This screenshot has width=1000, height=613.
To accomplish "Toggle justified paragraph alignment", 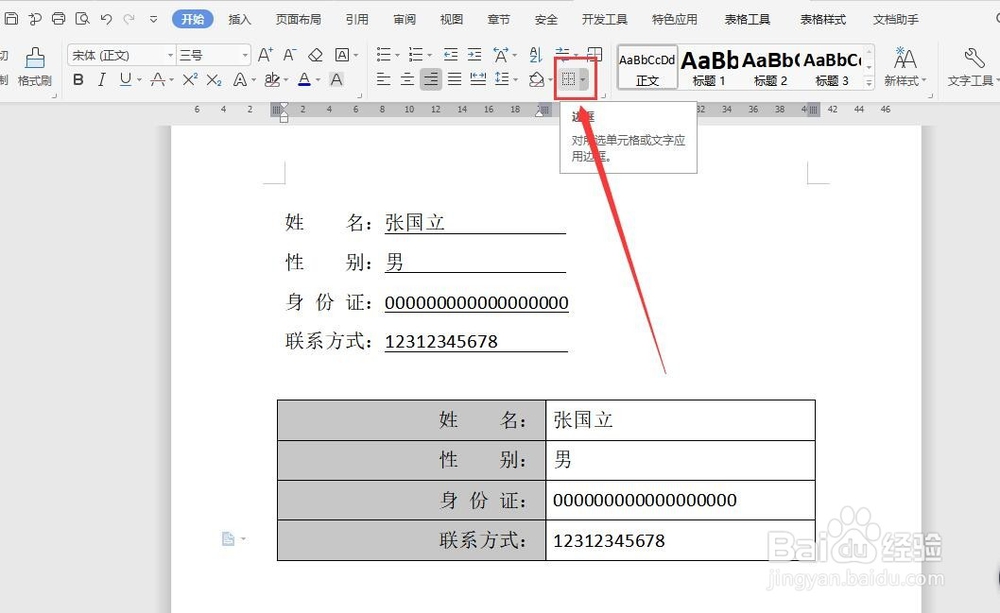I will coord(454,79).
